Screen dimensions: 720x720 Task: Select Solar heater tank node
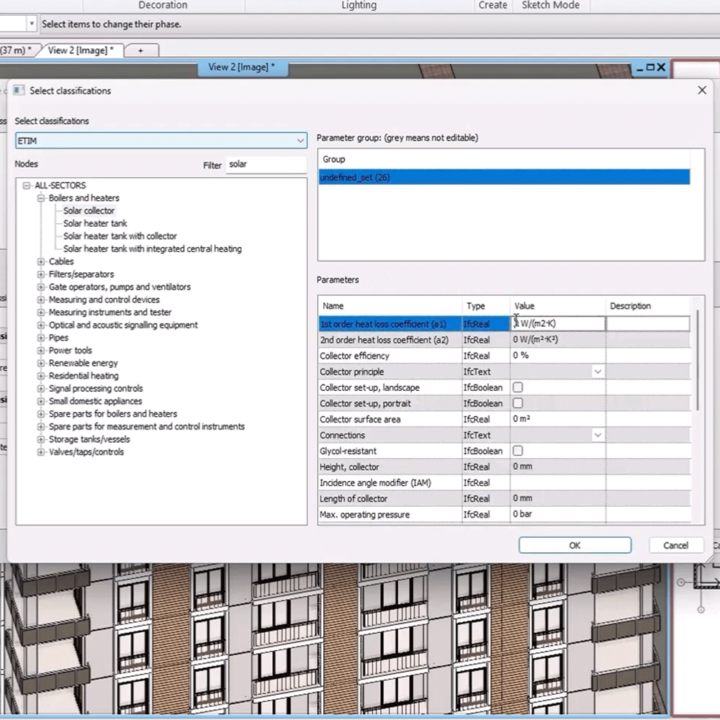pyautogui.click(x=95, y=224)
